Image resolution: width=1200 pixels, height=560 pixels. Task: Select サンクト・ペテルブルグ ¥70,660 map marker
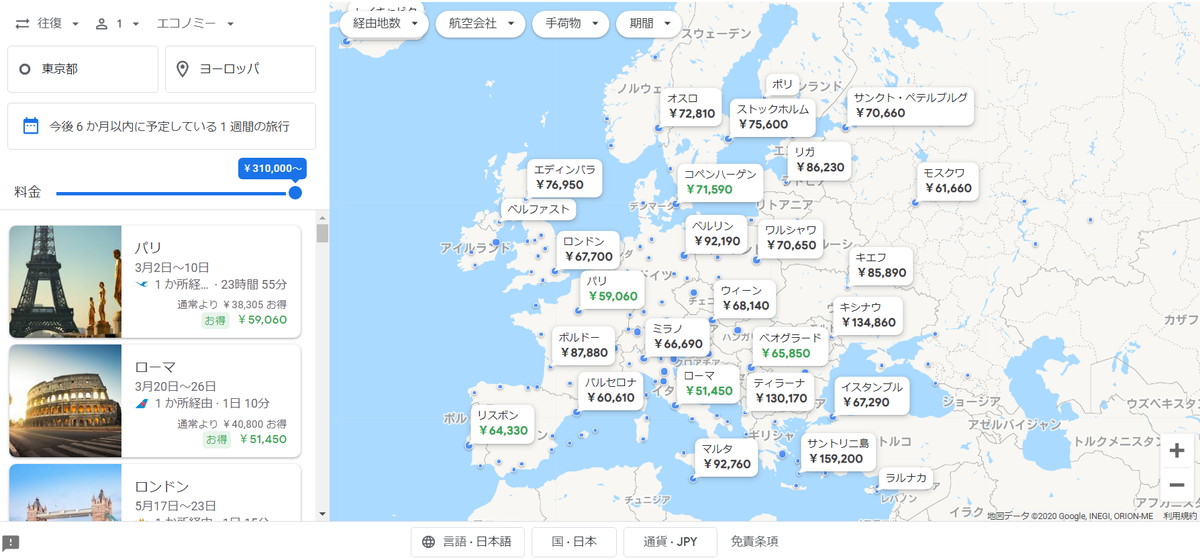910,106
